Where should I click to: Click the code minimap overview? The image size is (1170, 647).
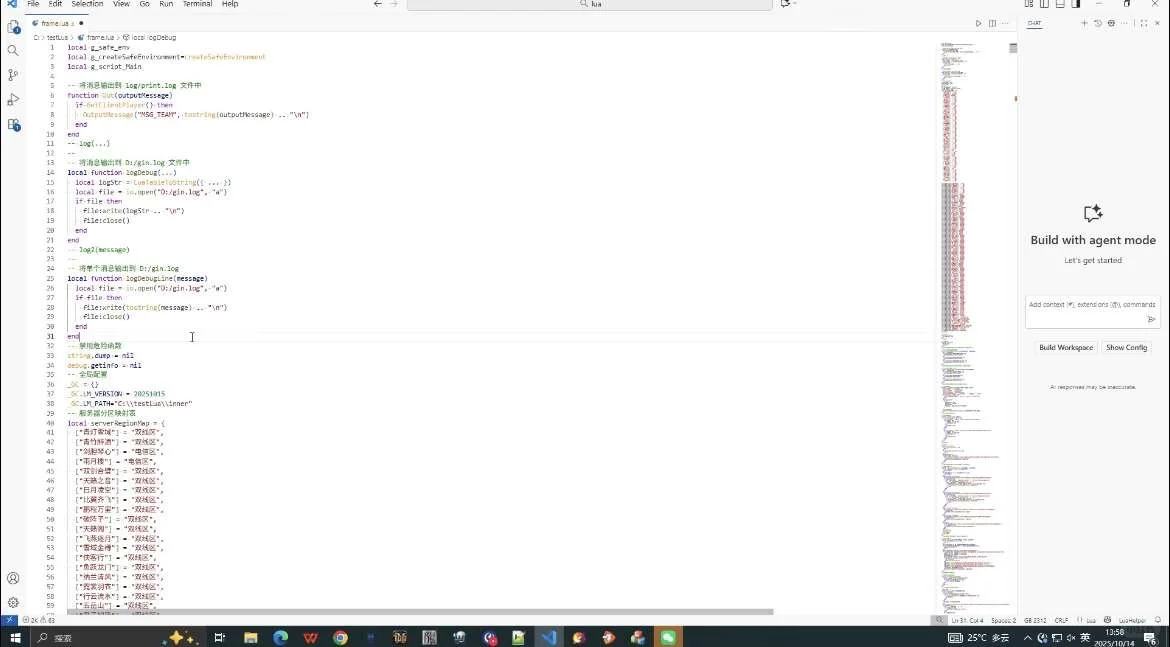(x=973, y=327)
